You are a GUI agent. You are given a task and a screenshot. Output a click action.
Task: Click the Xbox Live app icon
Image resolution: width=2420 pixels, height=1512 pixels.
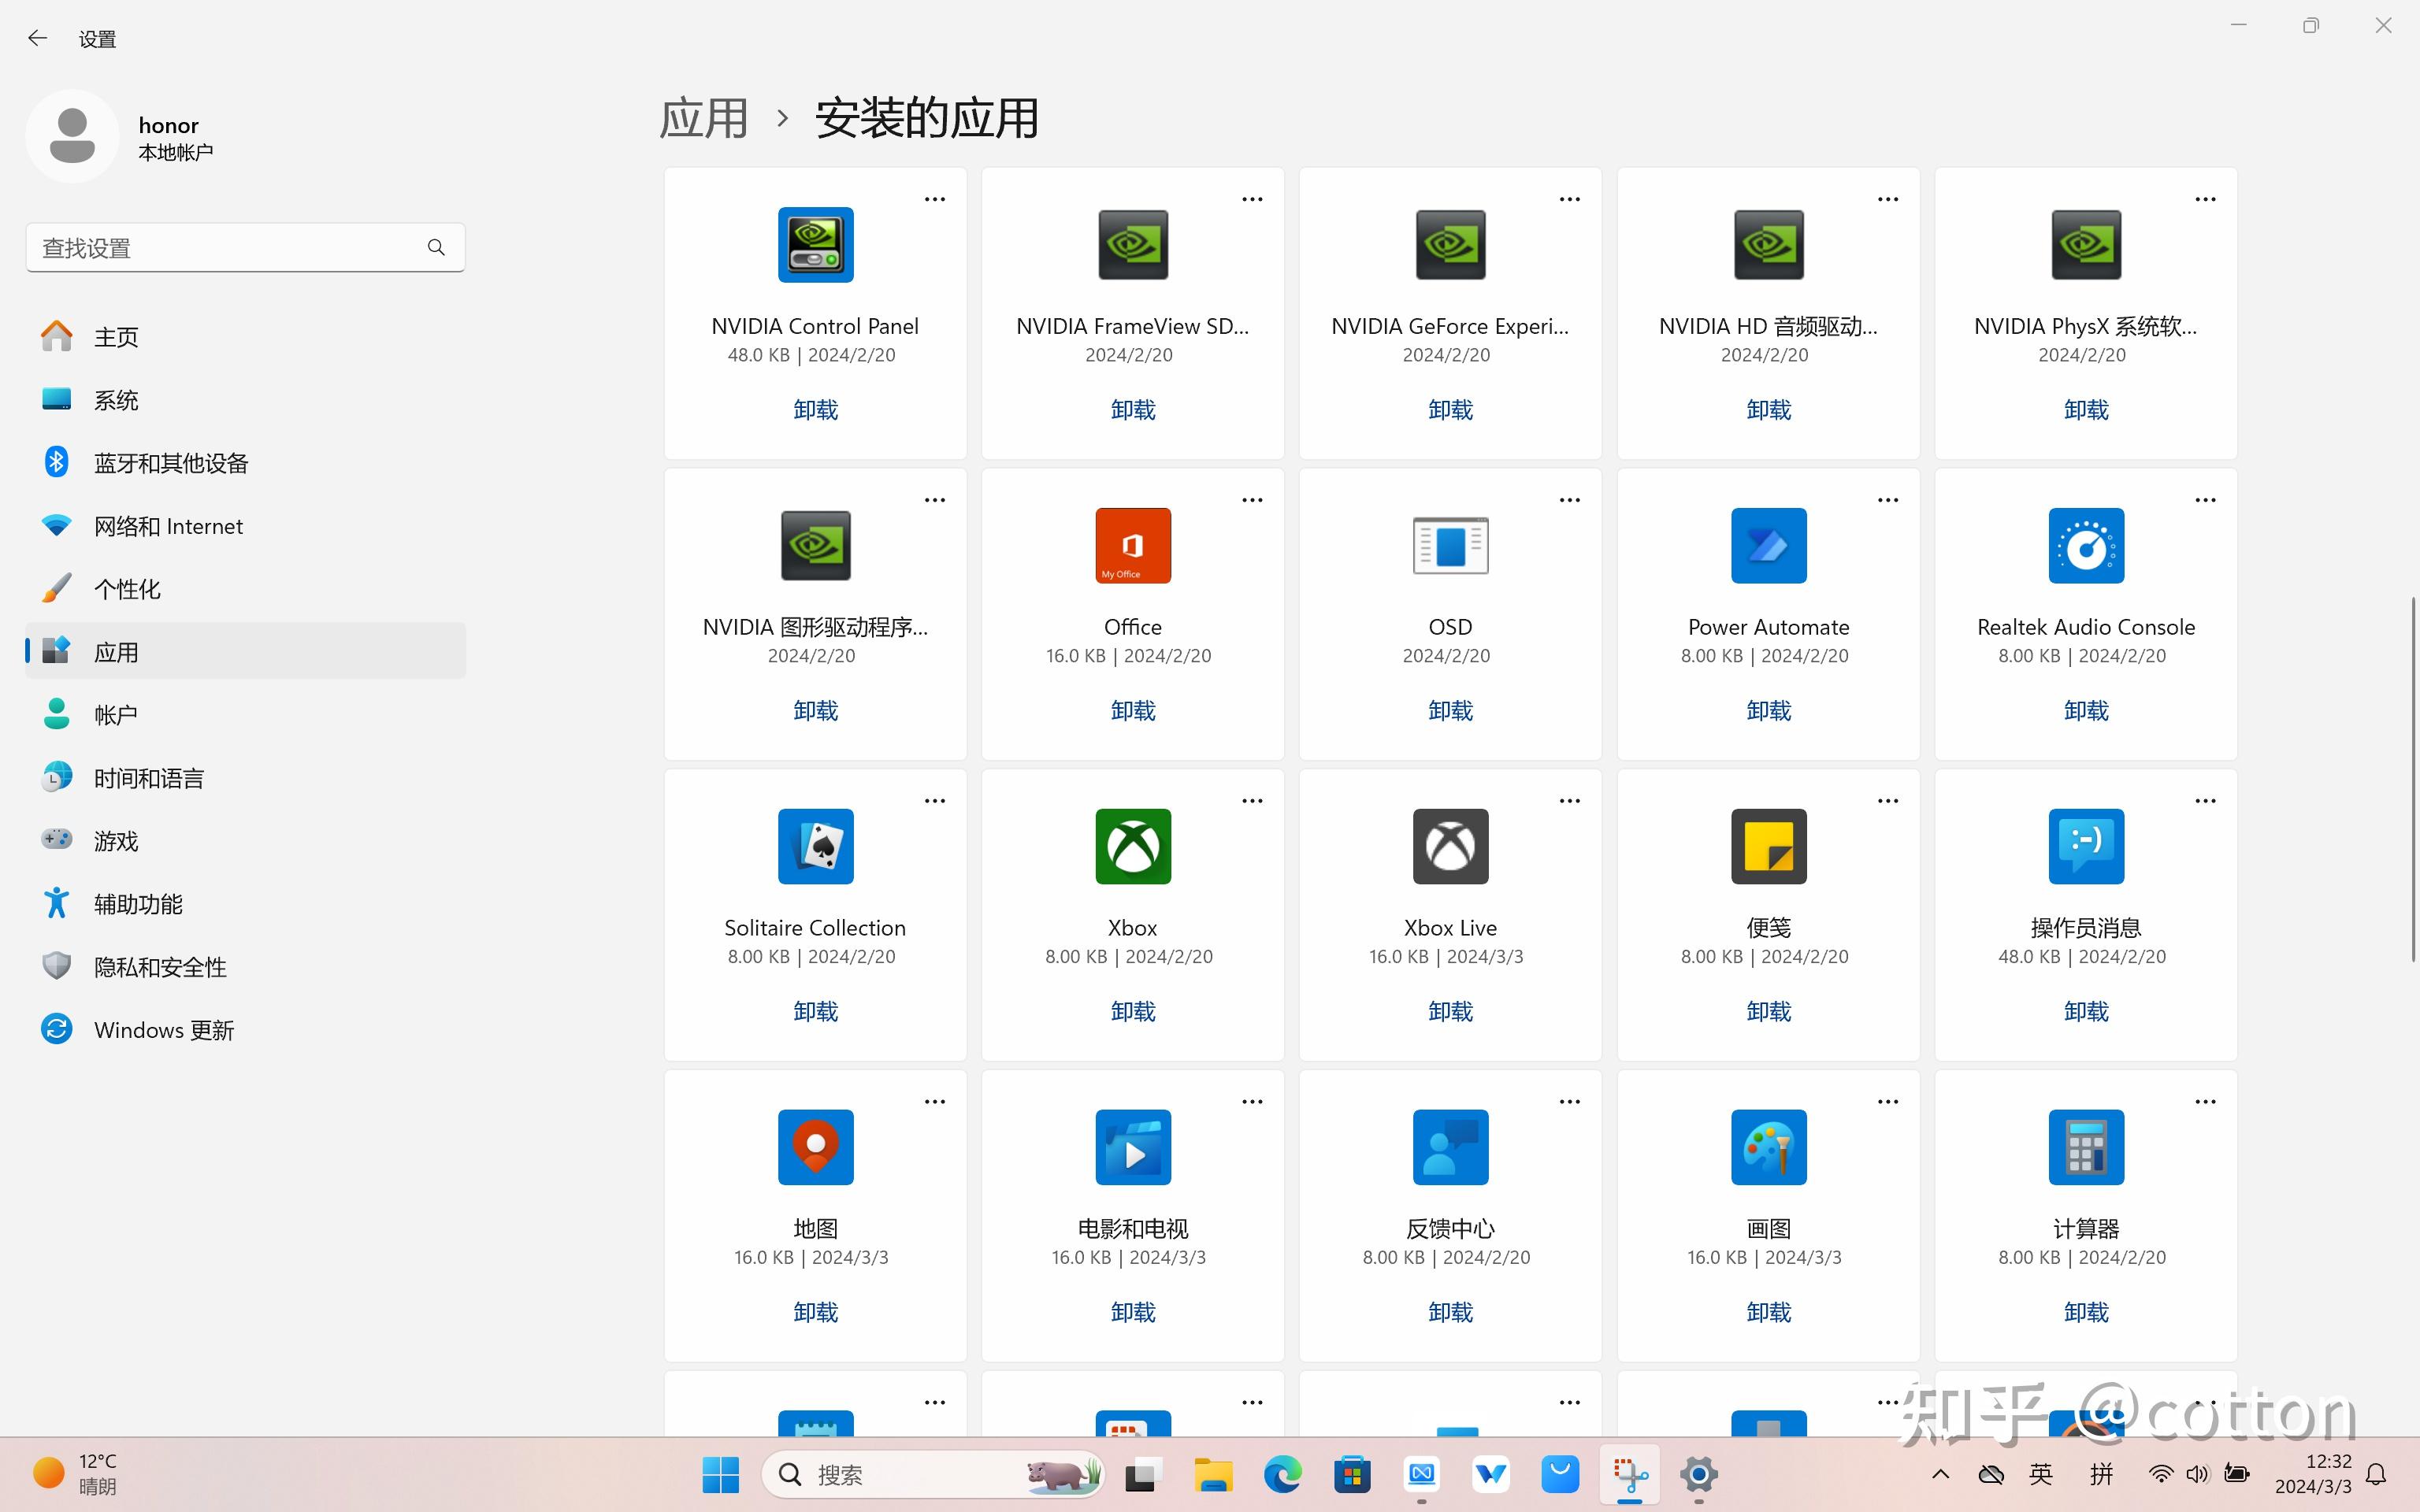point(1450,847)
